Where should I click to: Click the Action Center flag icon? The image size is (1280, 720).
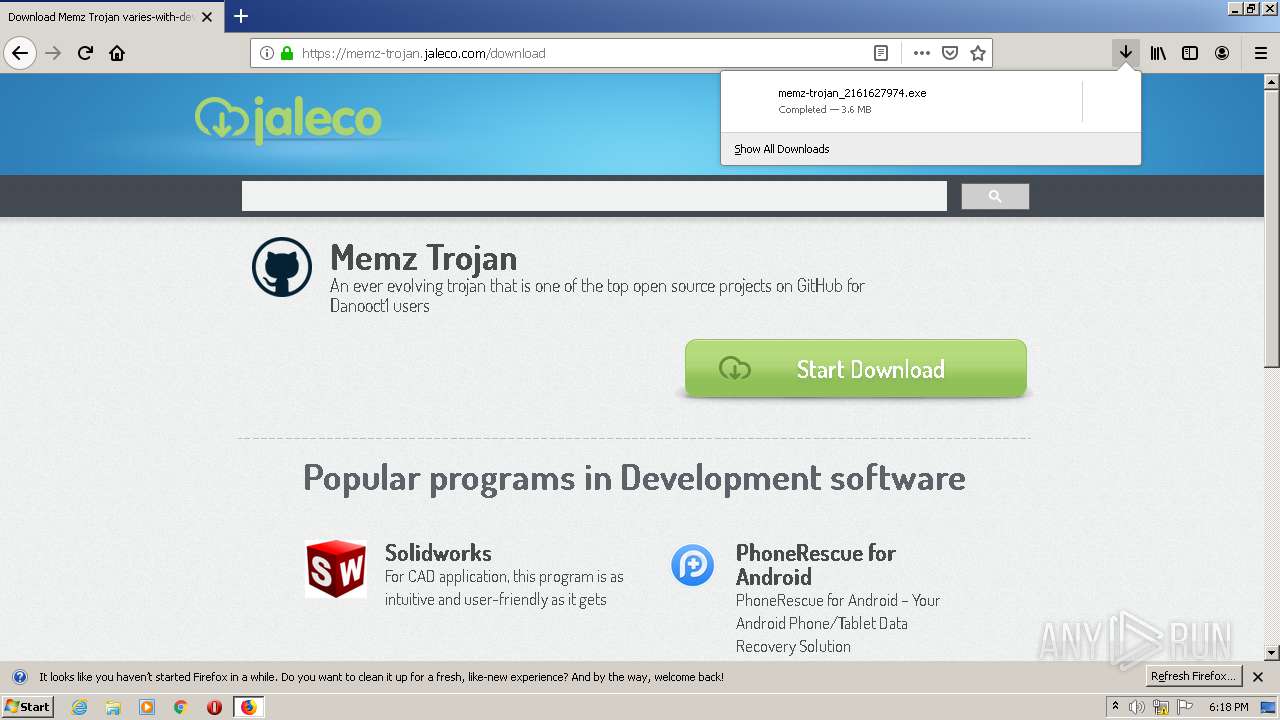pos(1185,707)
